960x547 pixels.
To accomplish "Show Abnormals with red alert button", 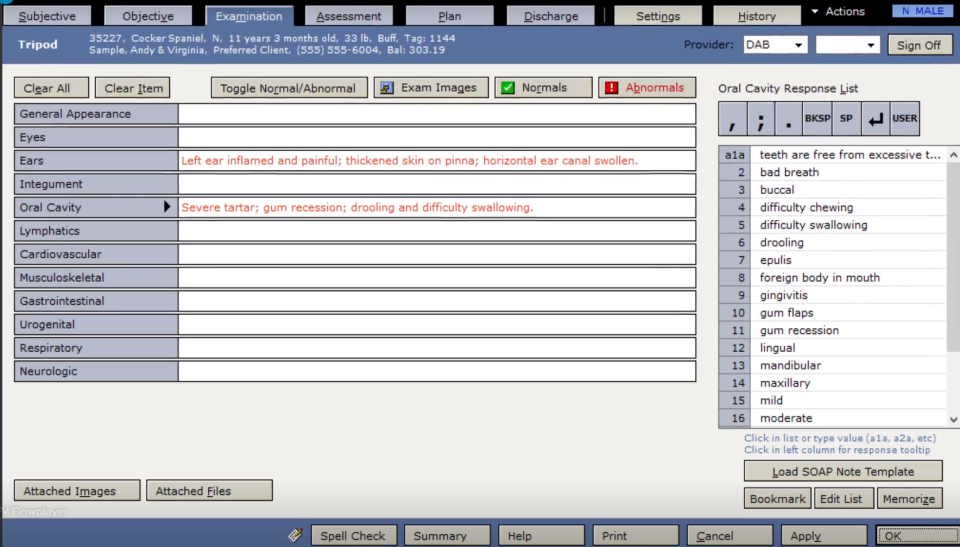I will 647,88.
